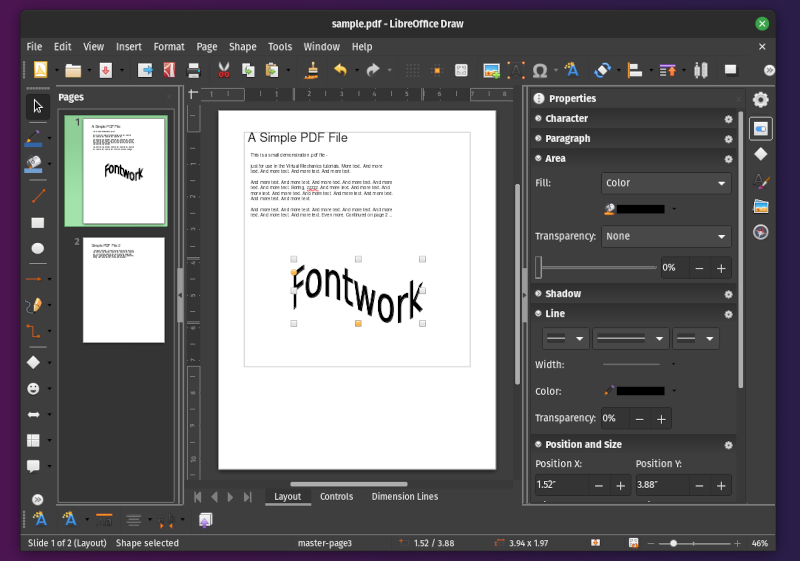Select the Ellipse tool
Screen dimensions: 800x561
(38, 248)
